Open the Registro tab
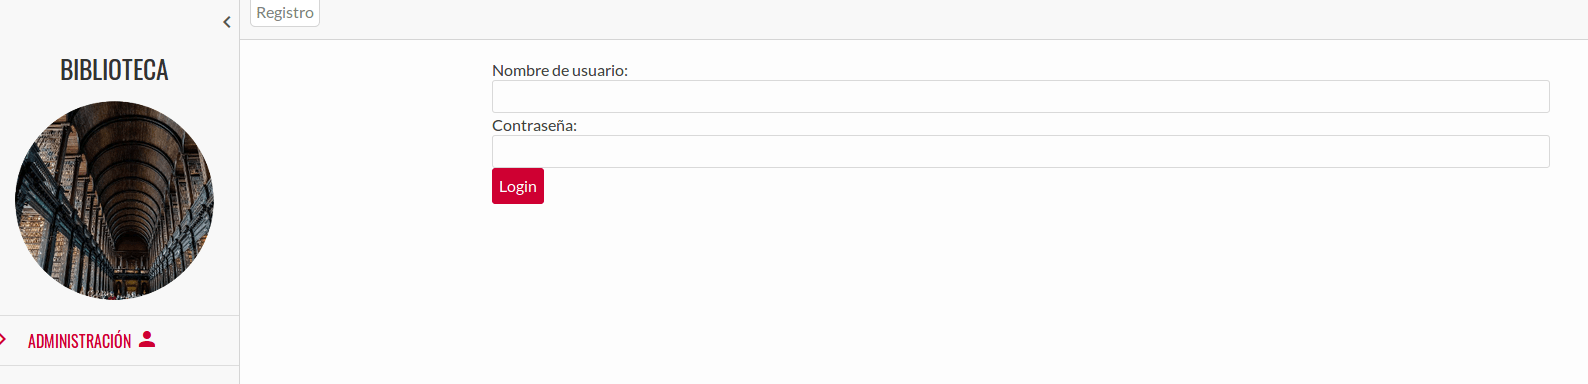The height and width of the screenshot is (384, 1588). click(285, 13)
